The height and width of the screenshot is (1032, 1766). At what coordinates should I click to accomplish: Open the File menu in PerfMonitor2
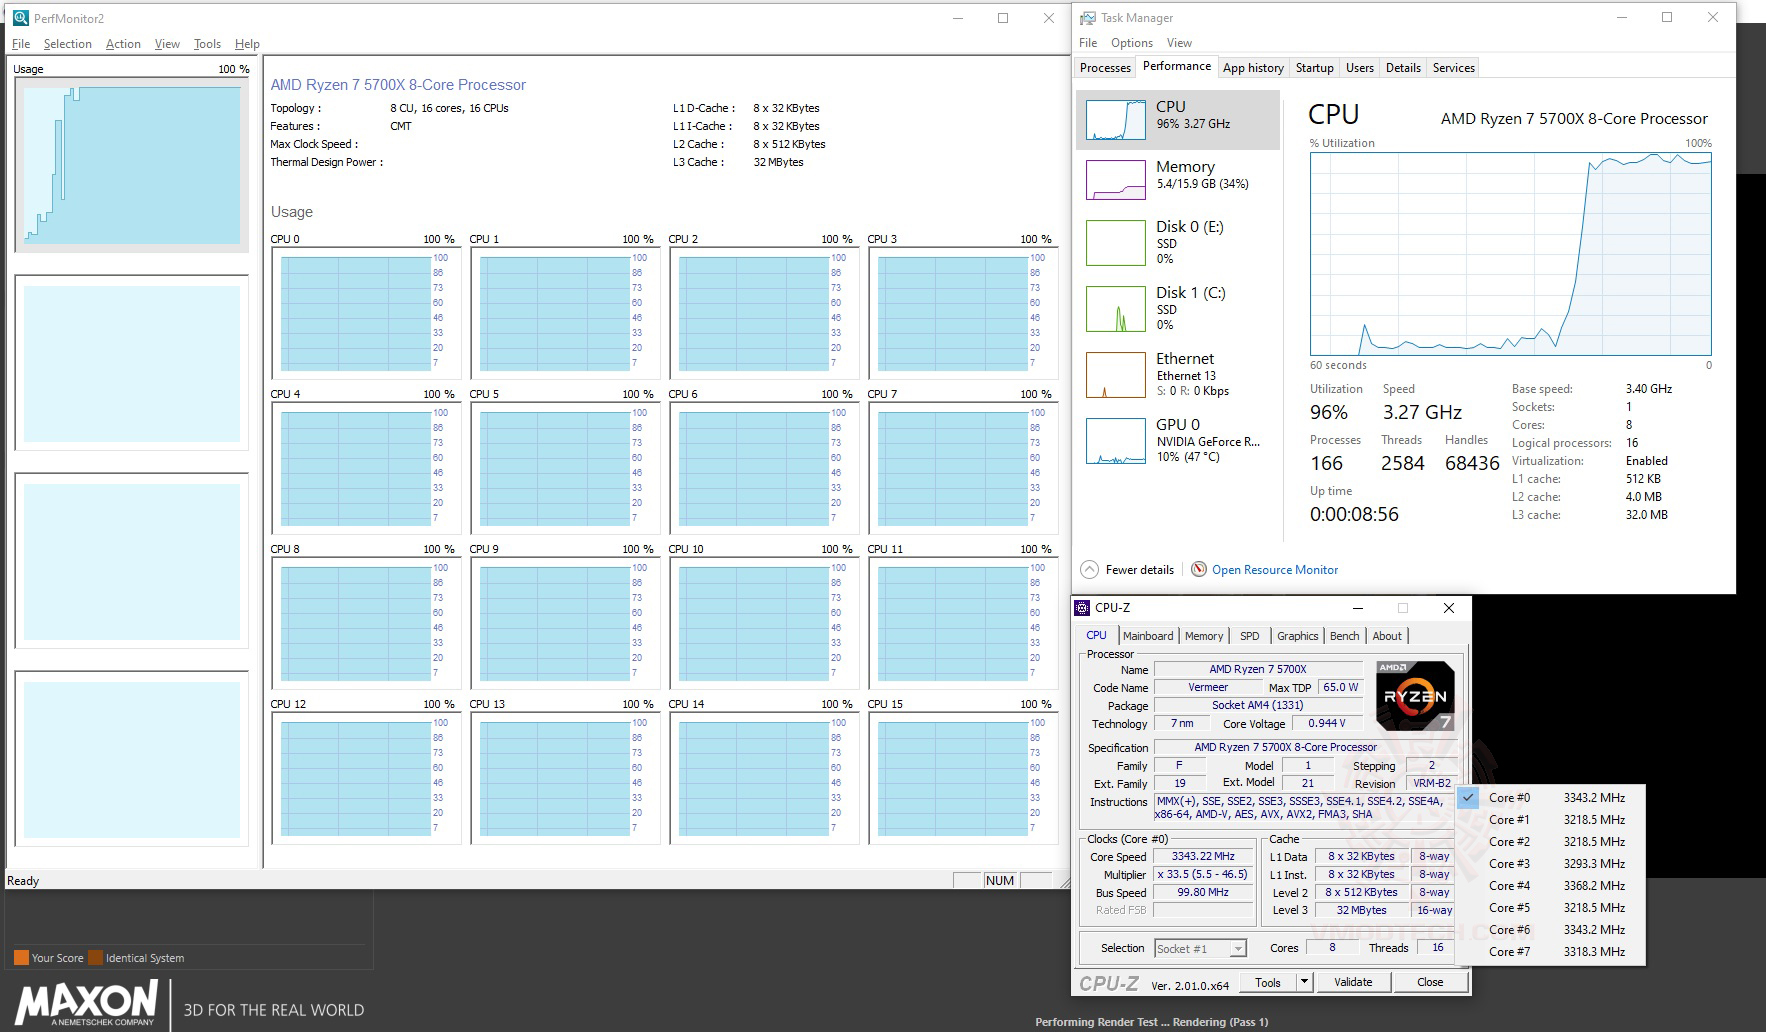(21, 44)
